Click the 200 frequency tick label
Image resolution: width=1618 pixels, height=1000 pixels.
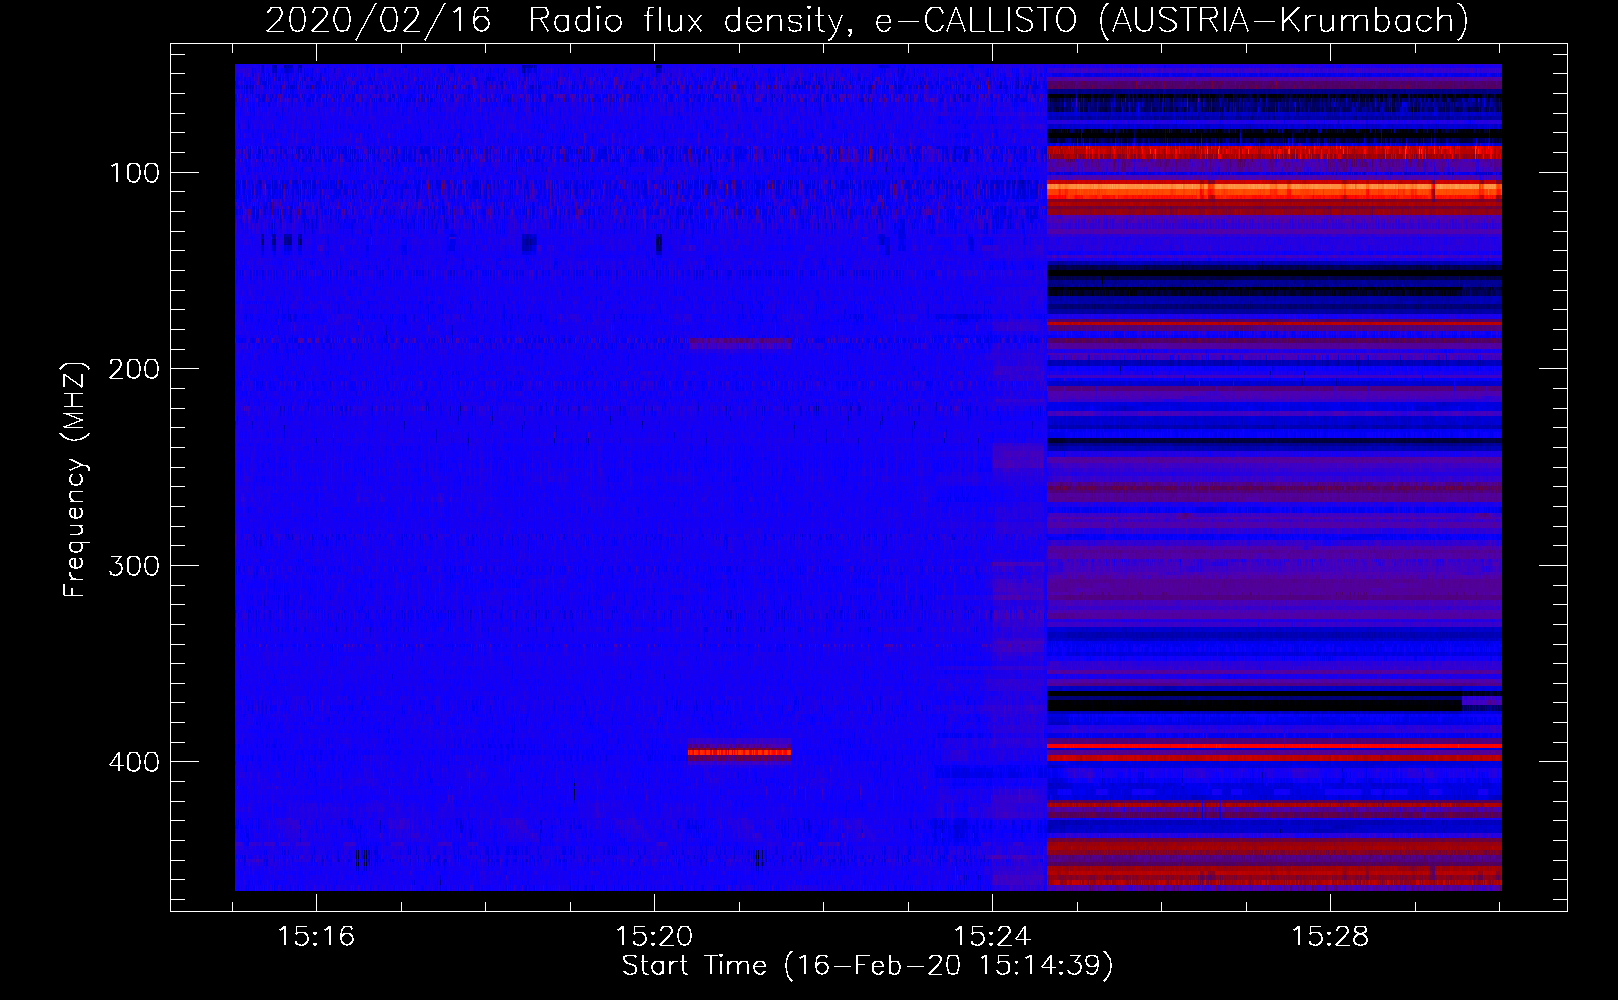tap(135, 370)
